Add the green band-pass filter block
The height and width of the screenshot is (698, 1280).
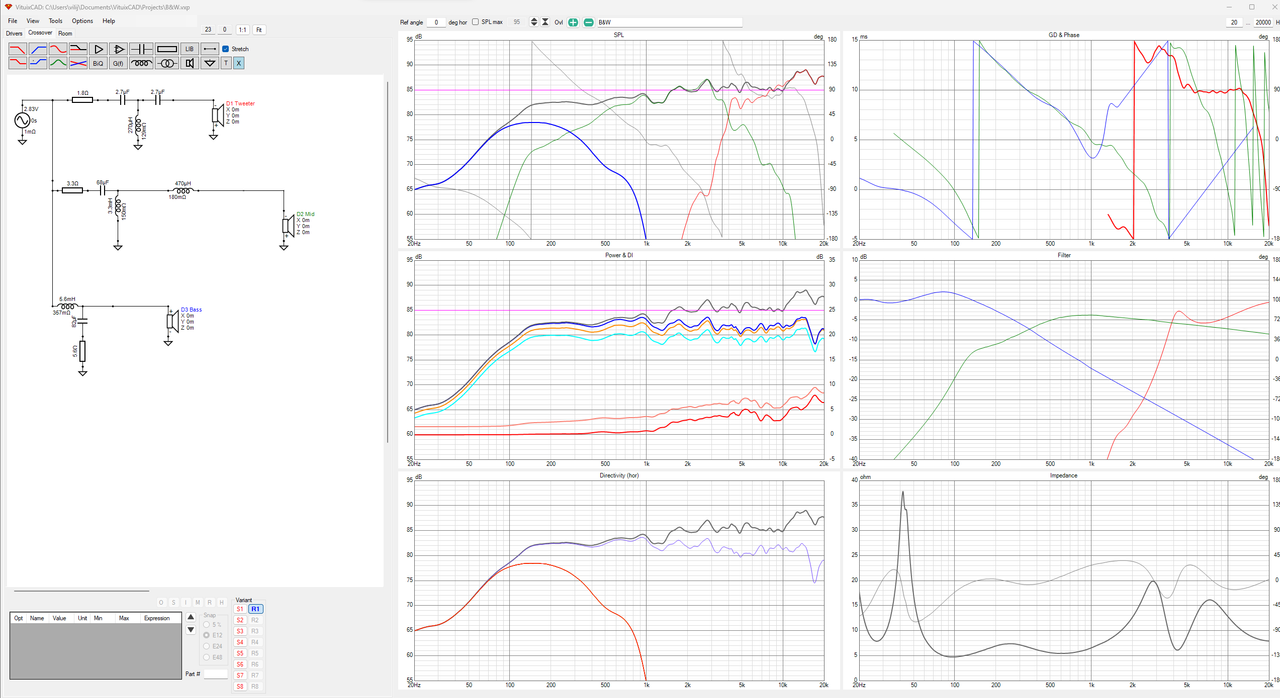pos(60,63)
